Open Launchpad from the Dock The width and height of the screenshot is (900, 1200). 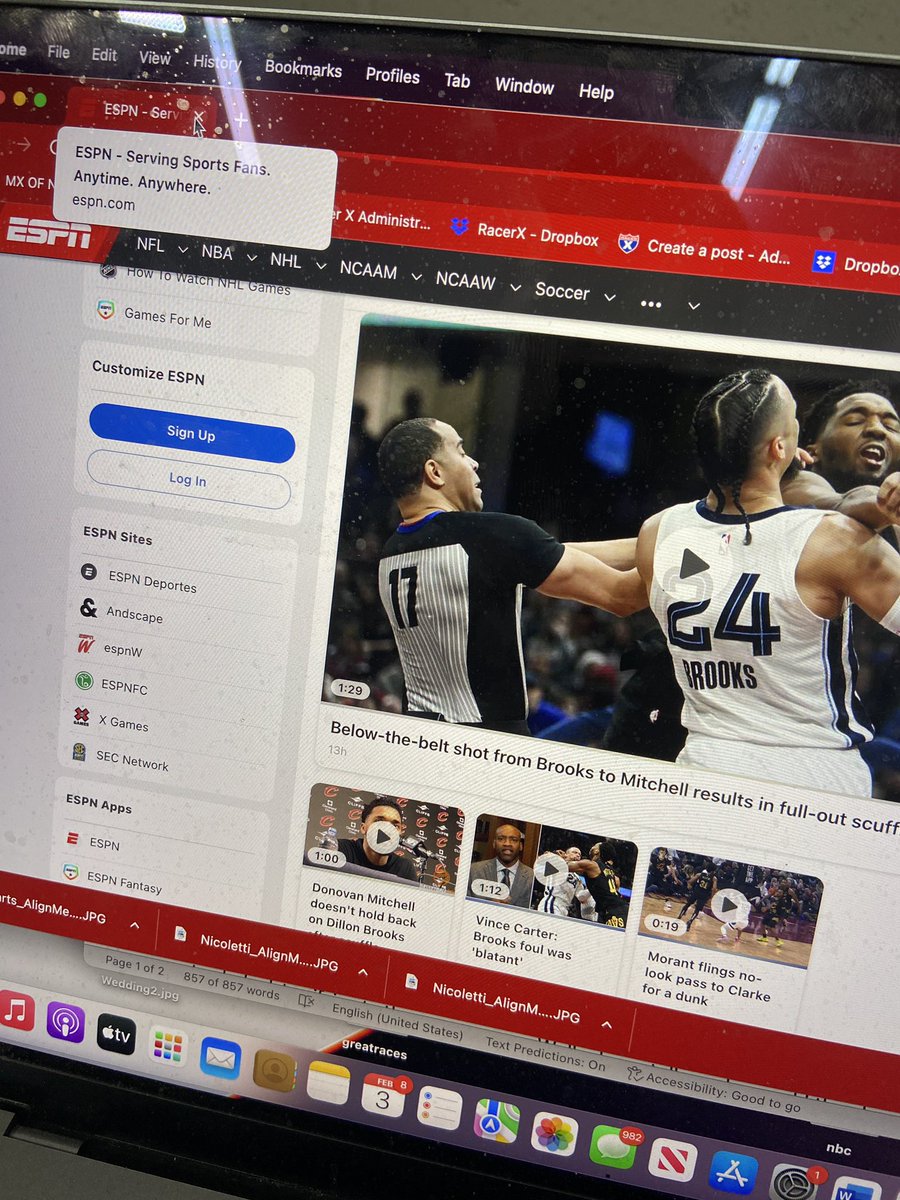168,1046
